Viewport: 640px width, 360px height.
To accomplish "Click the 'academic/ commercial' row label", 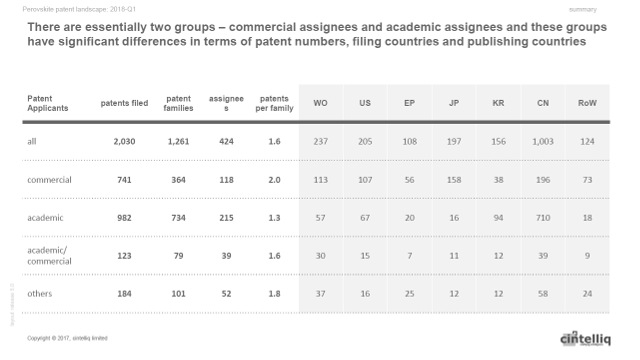I will [49, 256].
